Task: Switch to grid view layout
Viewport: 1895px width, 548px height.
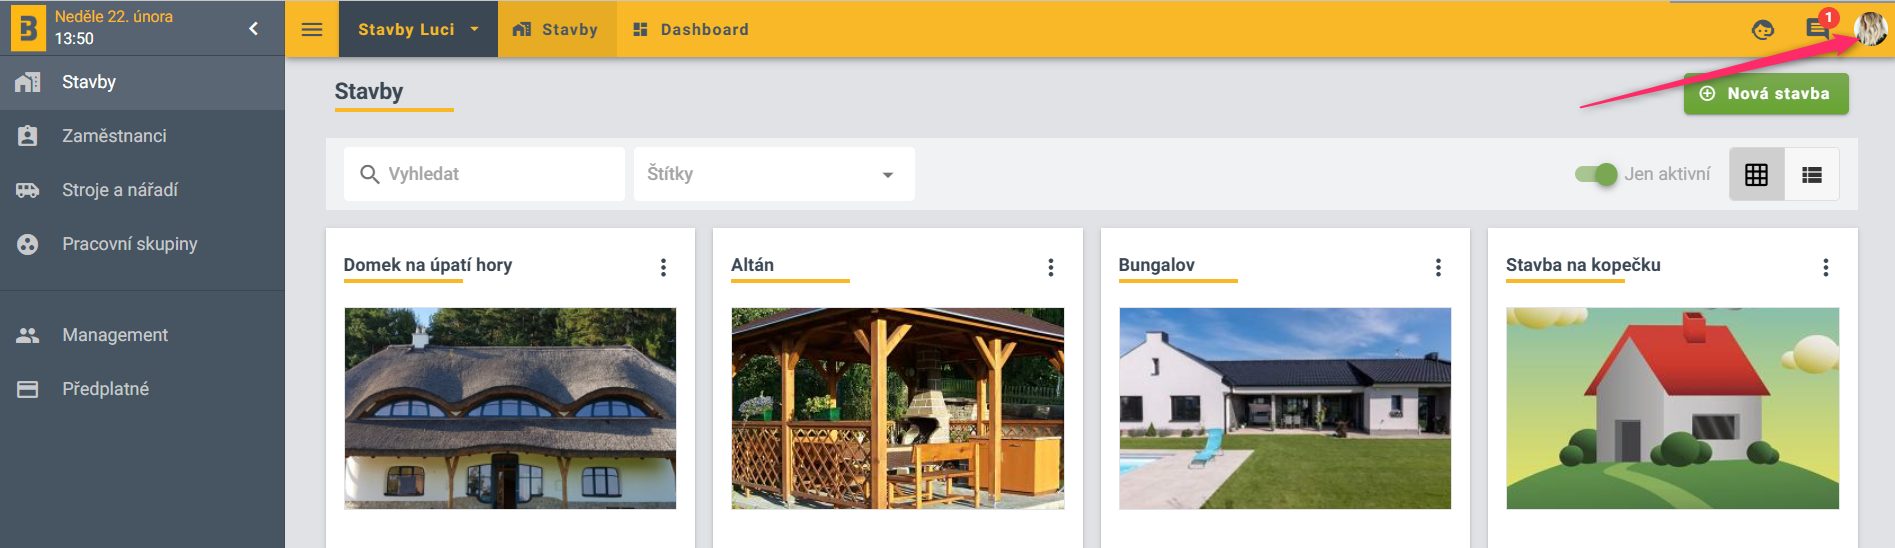Action: point(1756,174)
